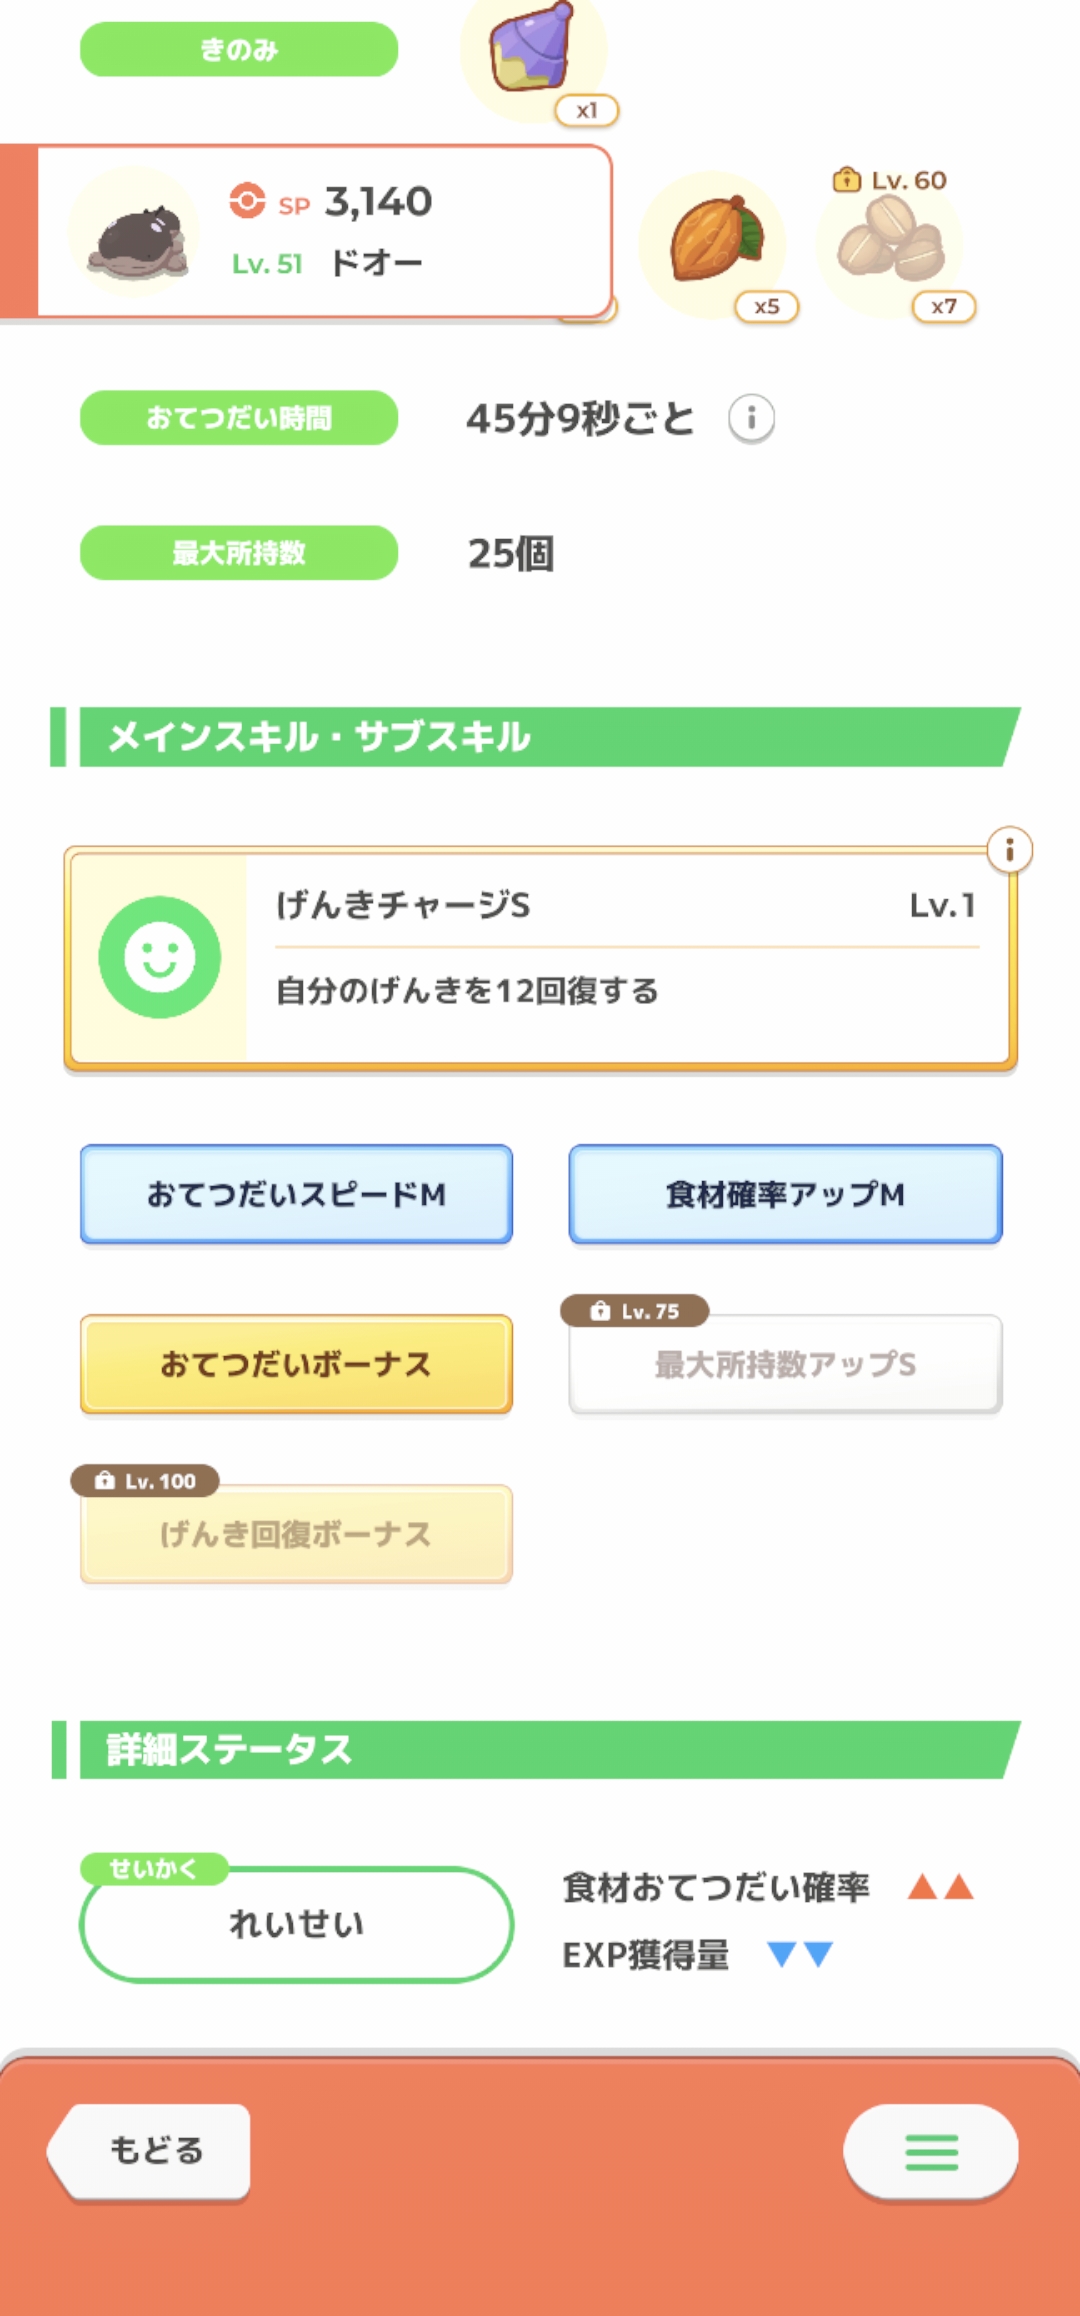Open main skill info icon
The height and width of the screenshot is (2316, 1080).
point(1009,851)
